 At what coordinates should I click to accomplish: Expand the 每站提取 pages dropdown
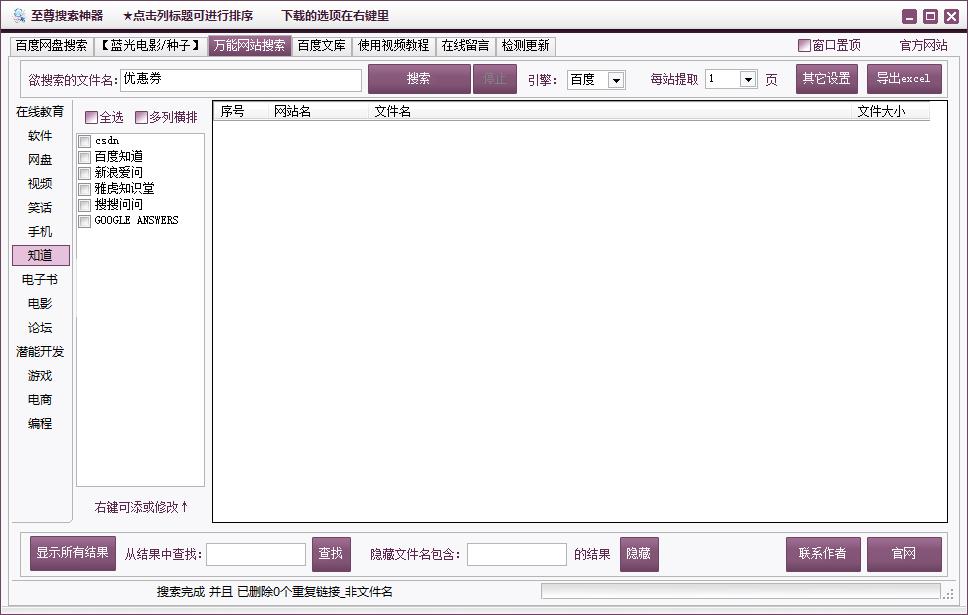(x=731, y=79)
